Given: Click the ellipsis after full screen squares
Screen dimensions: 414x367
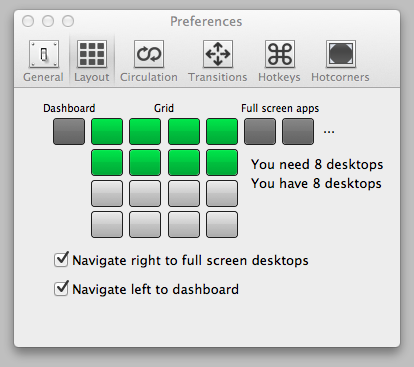Looking at the screenshot, I should click(329, 133).
